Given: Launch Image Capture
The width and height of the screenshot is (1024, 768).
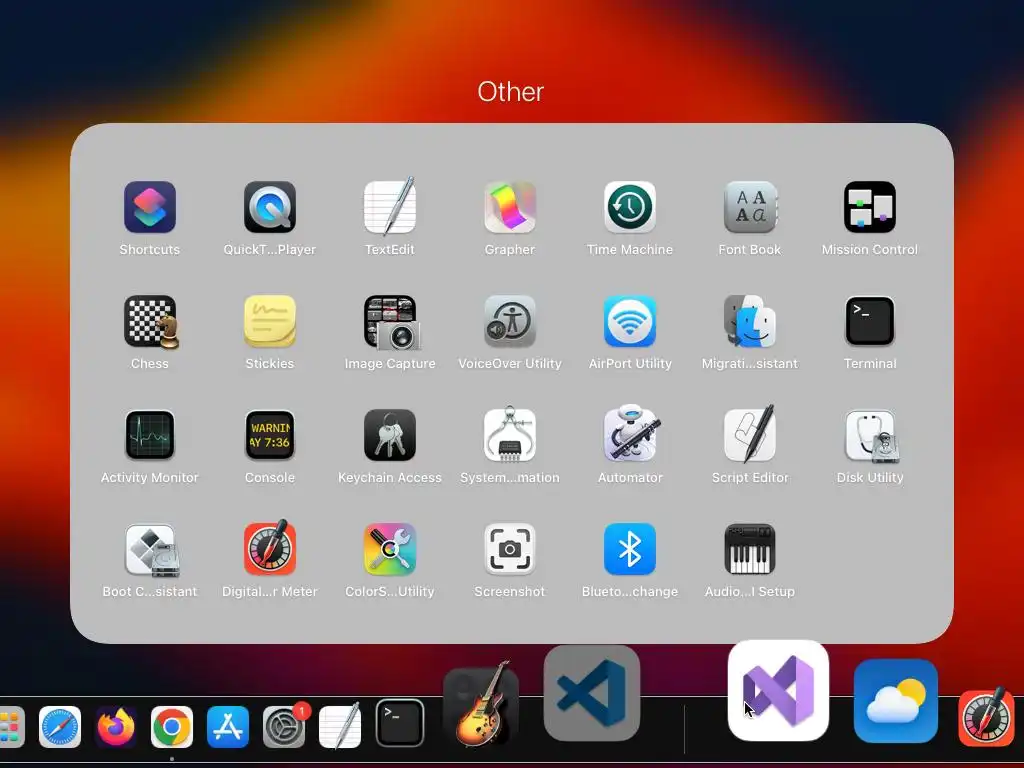Looking at the screenshot, I should (x=391, y=322).
